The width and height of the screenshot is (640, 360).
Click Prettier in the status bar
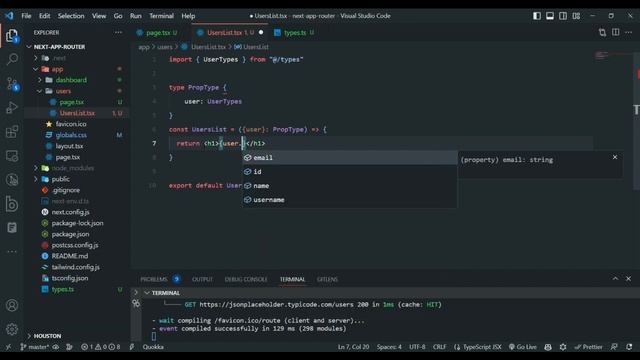coord(588,347)
